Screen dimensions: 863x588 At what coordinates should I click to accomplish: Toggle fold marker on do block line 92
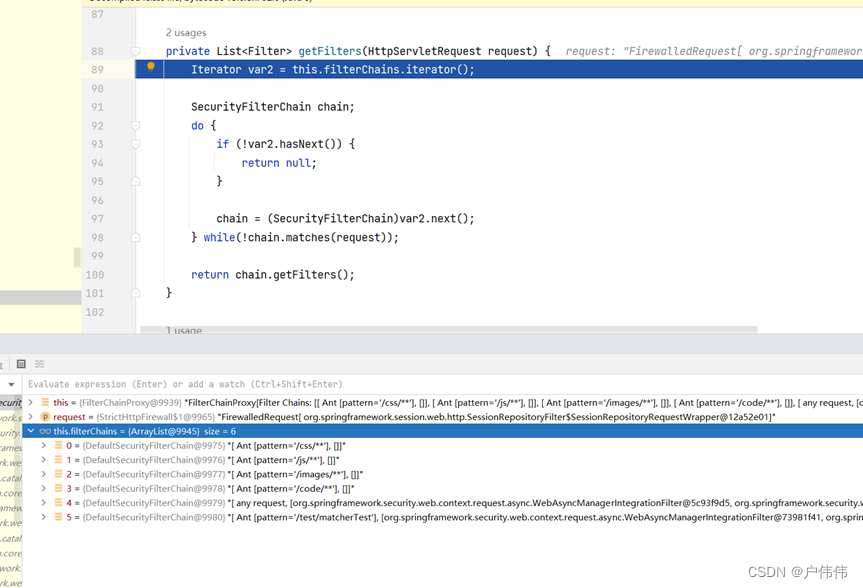coord(135,126)
